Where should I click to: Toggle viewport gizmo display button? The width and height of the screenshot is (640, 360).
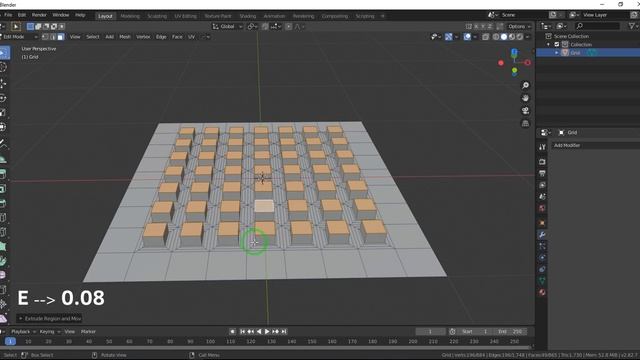pyautogui.click(x=449, y=37)
